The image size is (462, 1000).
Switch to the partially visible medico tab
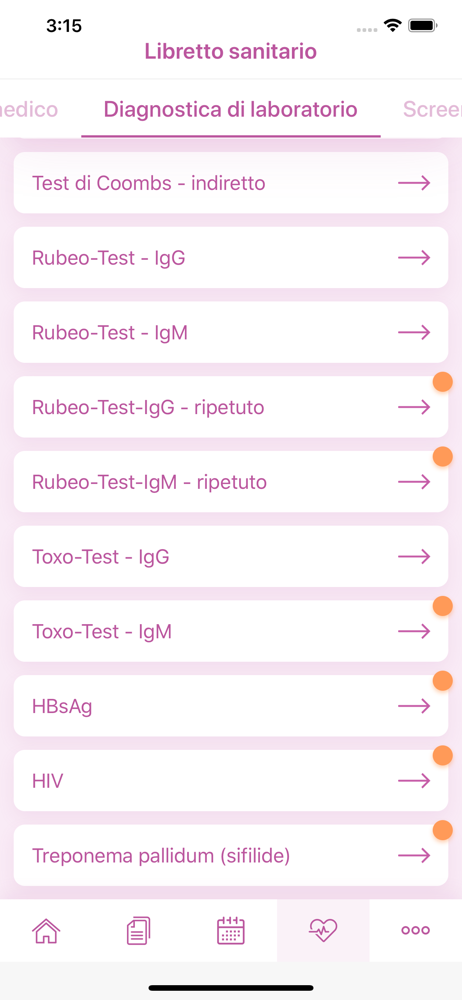click(x=29, y=110)
